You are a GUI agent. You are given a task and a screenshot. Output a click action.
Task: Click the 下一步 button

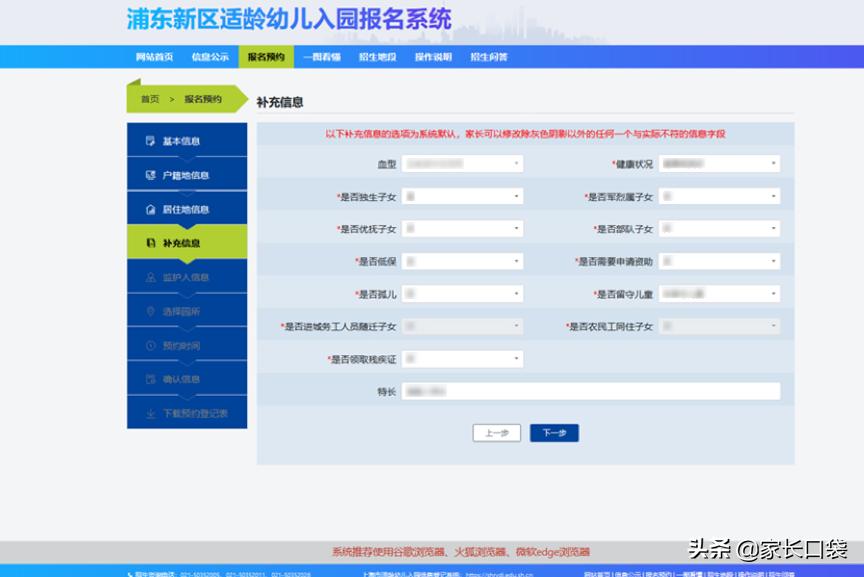pos(554,433)
